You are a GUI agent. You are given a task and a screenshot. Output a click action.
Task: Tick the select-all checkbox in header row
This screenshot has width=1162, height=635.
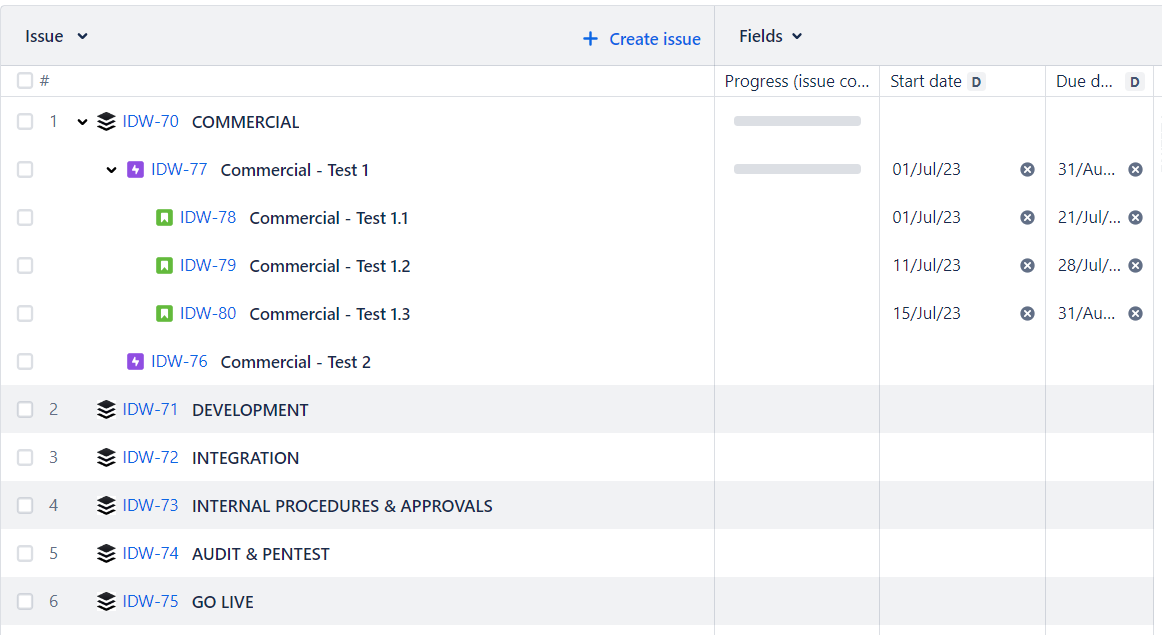(x=25, y=81)
